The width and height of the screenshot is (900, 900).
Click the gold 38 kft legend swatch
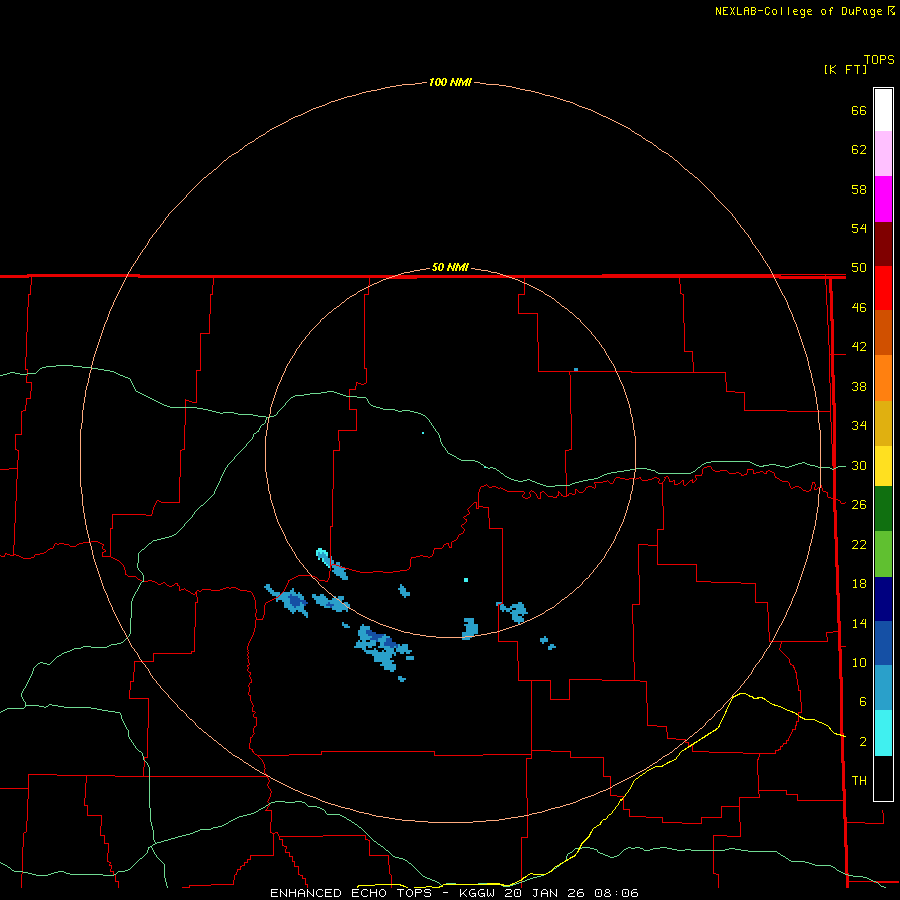883,423
